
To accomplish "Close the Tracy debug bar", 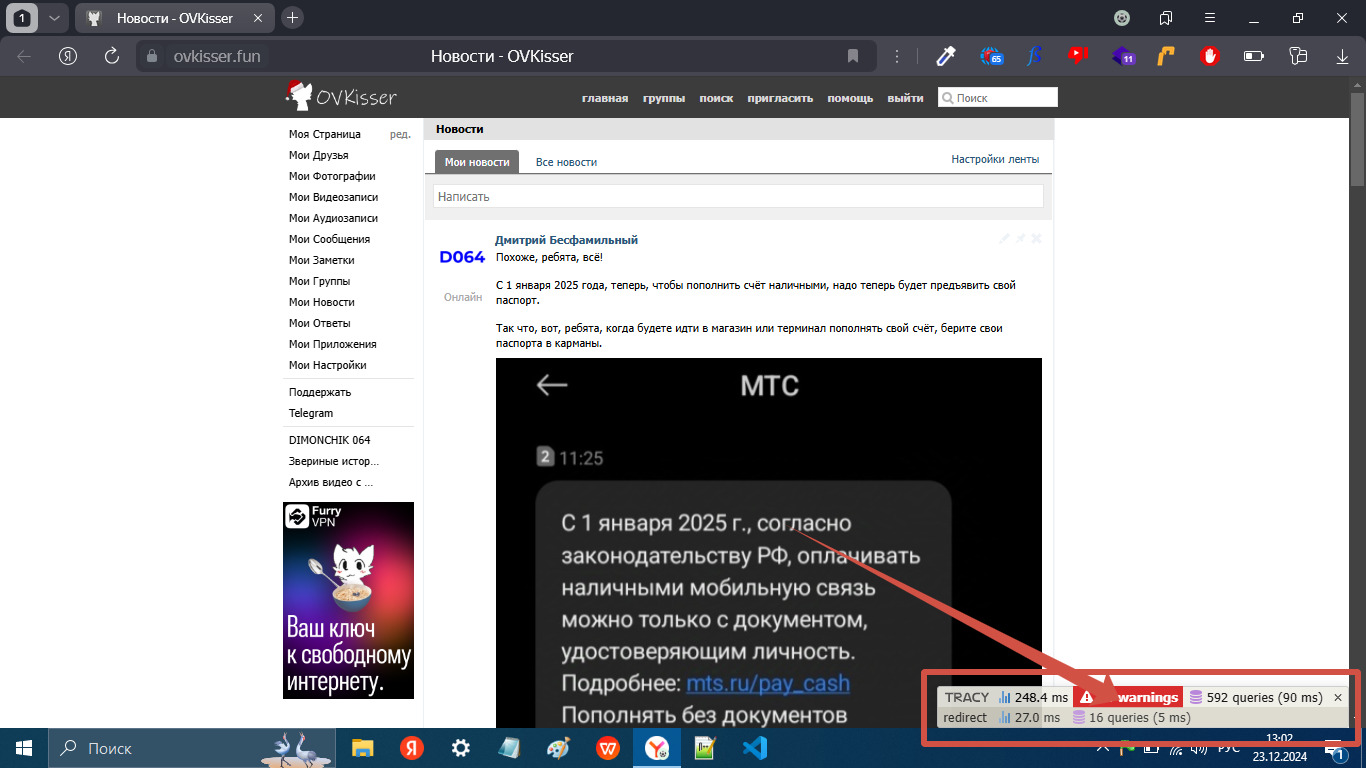I will [x=1338, y=697].
